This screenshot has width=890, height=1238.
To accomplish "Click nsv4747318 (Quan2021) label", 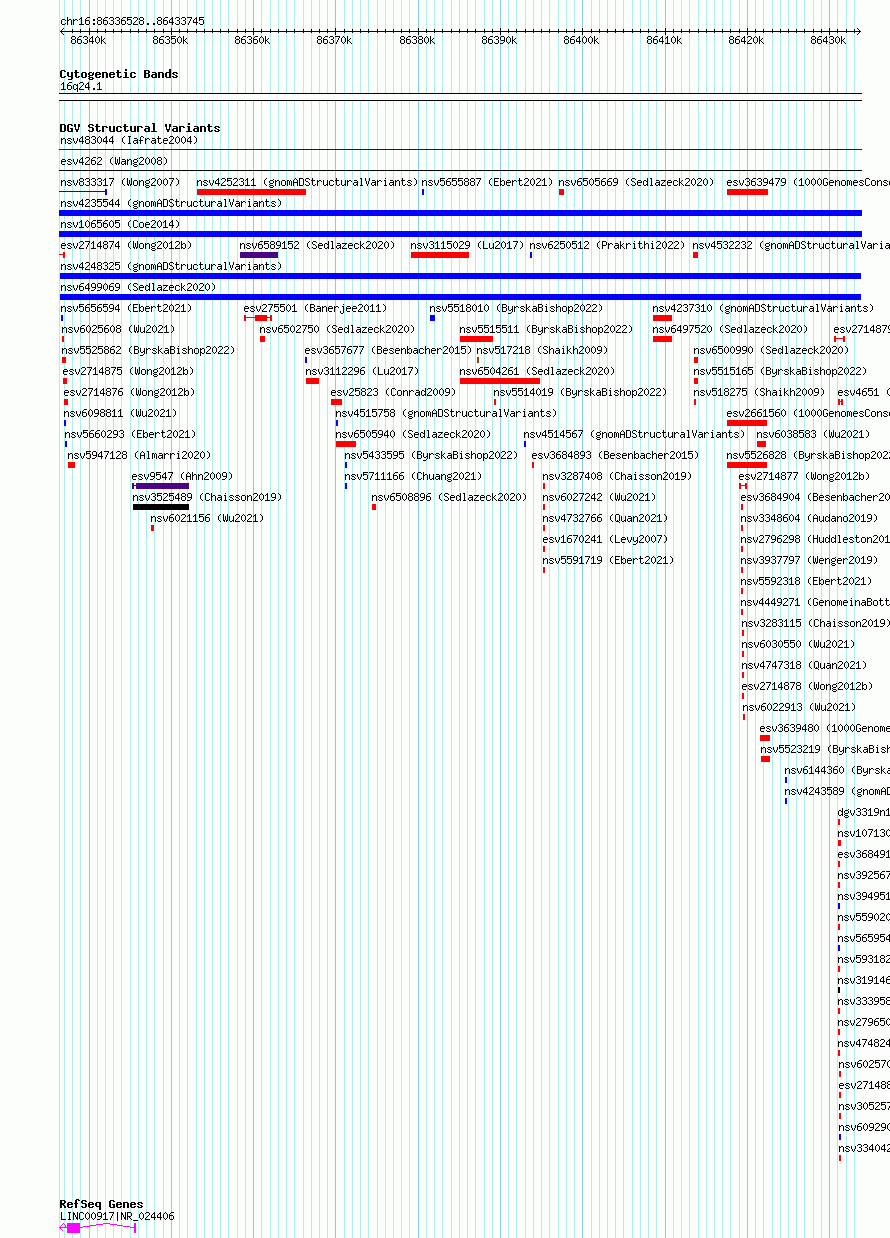I will [x=804, y=665].
